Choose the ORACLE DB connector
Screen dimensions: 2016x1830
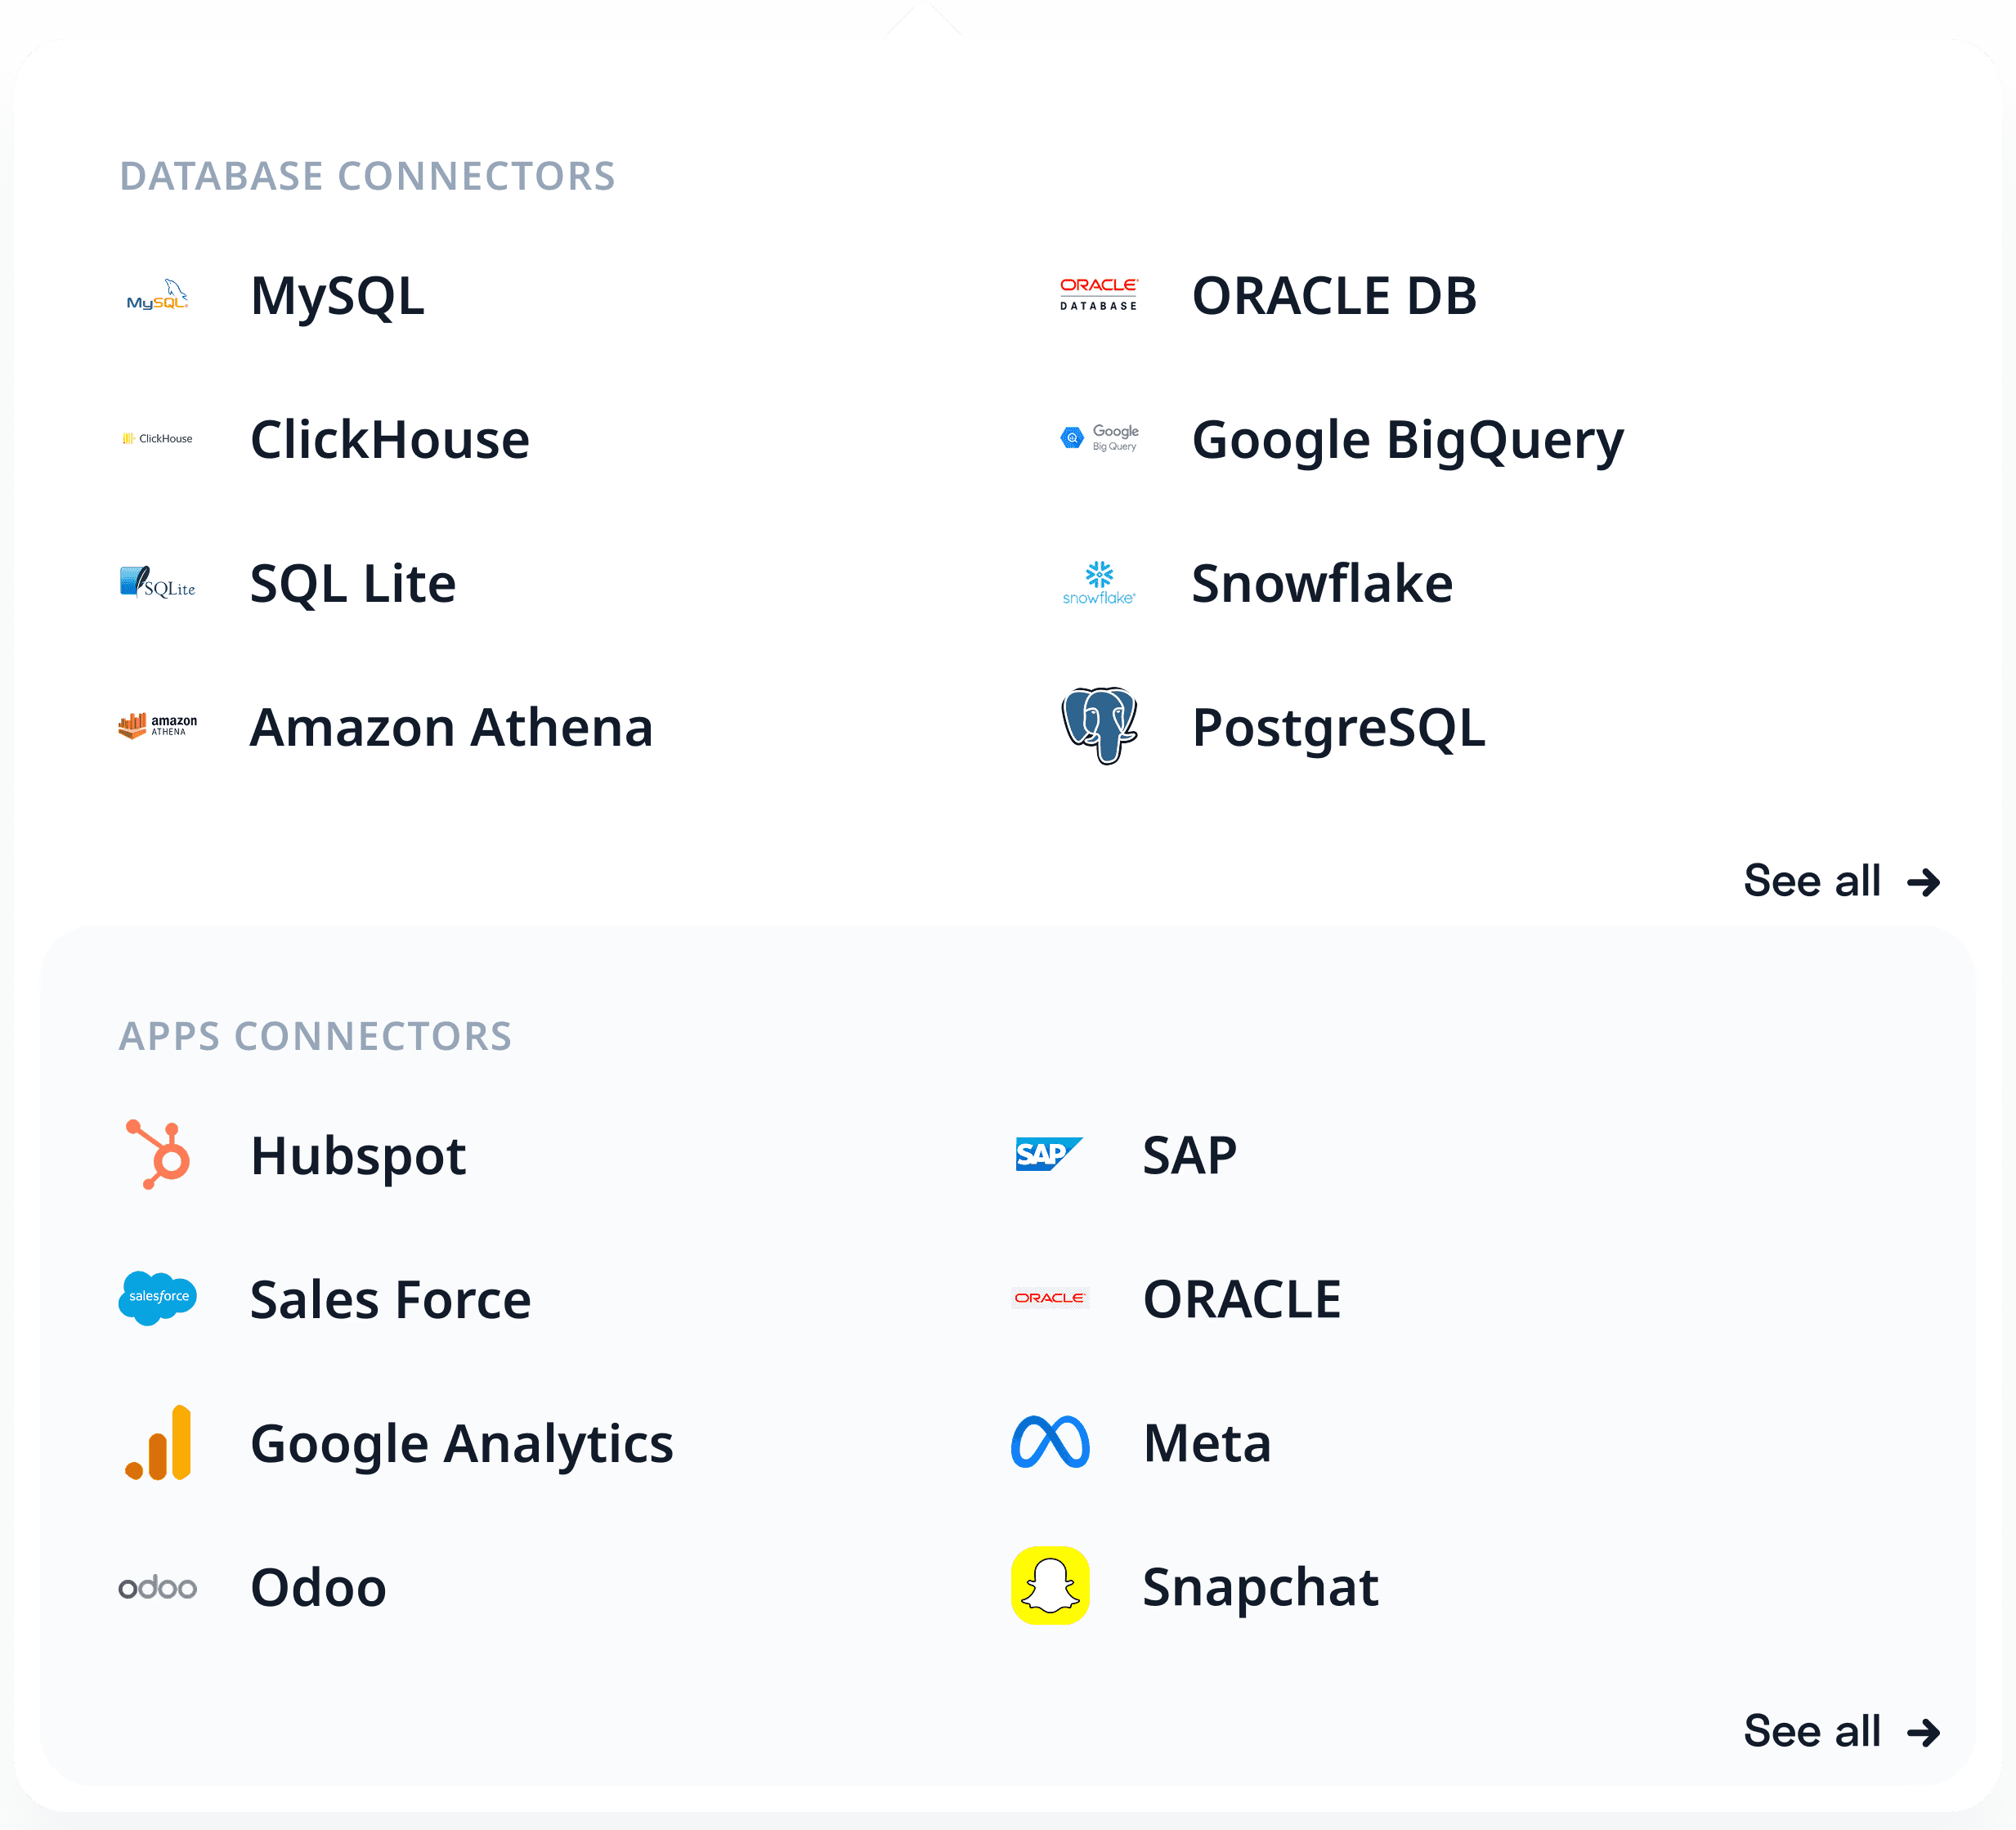tap(1333, 296)
